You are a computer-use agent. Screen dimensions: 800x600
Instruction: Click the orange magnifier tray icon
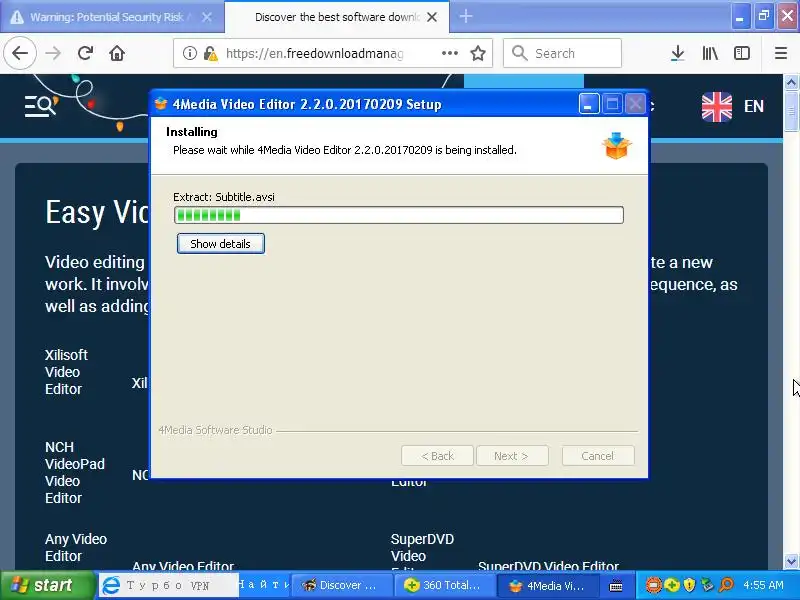tap(726, 585)
